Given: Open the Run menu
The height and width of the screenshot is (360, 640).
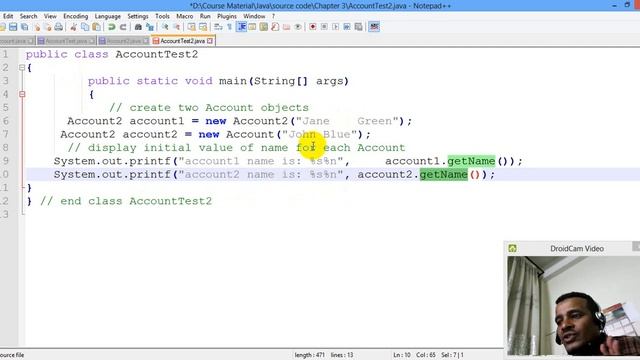Looking at the screenshot, I should (x=205, y=16).
